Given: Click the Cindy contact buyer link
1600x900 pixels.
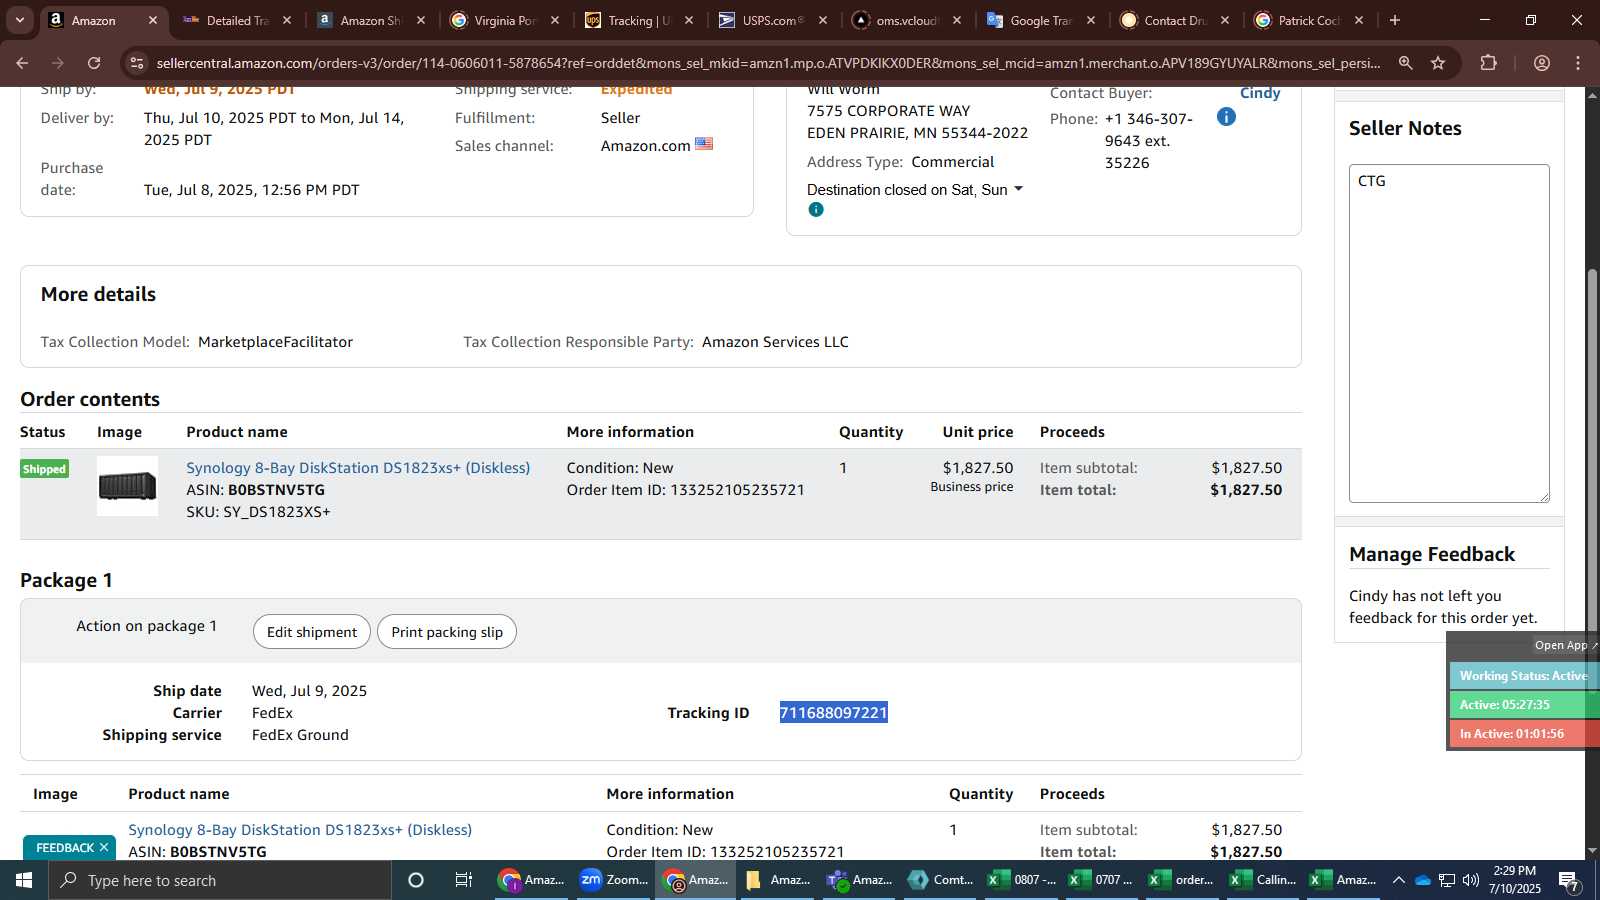Looking at the screenshot, I should 1259,93.
